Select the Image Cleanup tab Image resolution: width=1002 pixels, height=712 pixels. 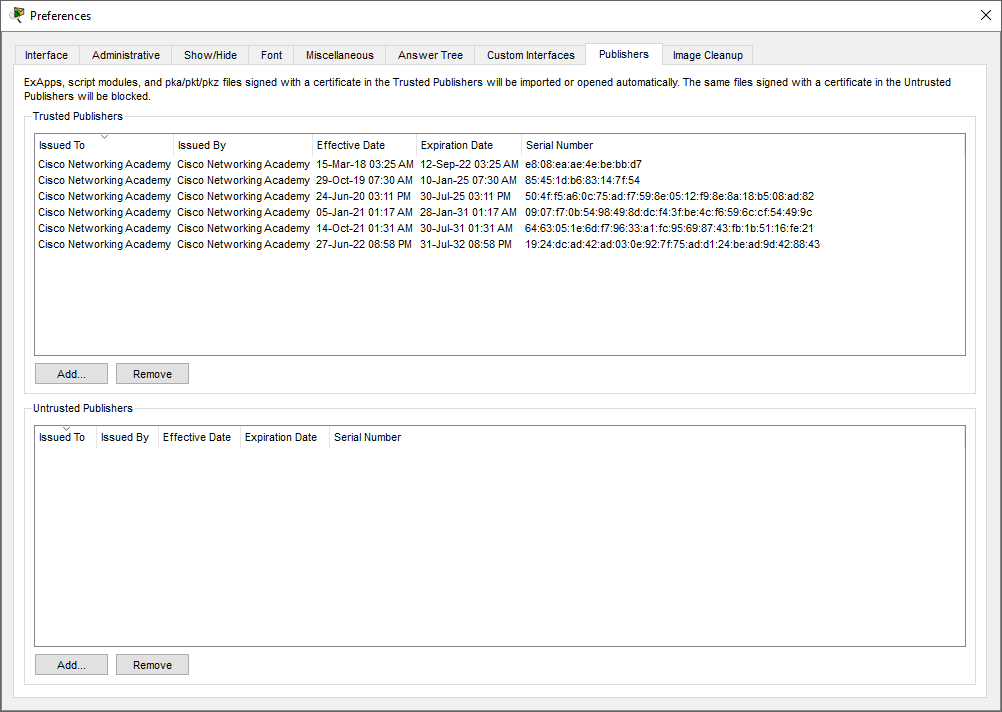point(707,55)
